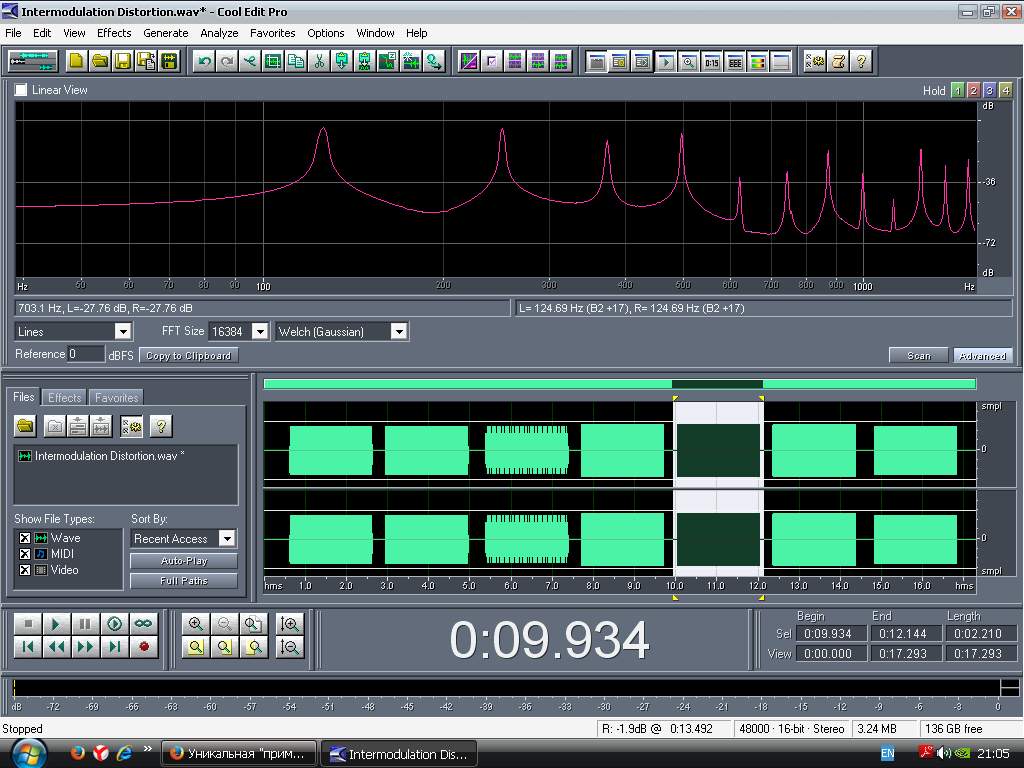1024x768 pixels.
Task: Click the Scan button
Action: (918, 355)
